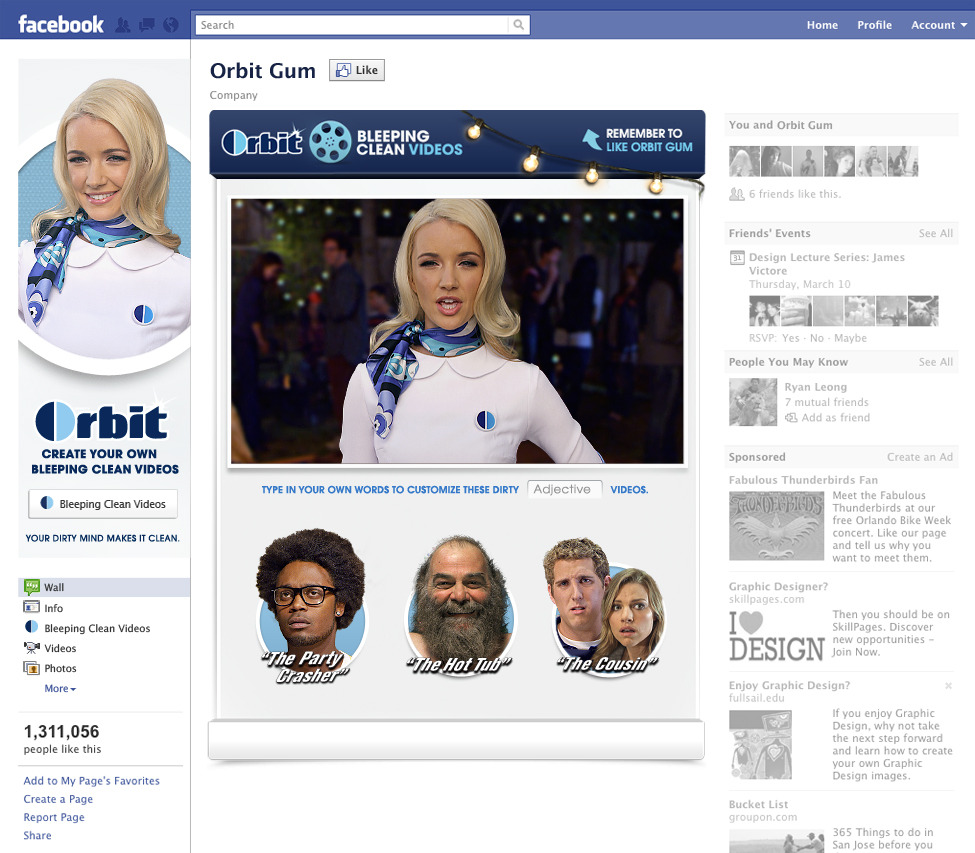
Task: Open Fabulous Thunderbirds Fan ad title
Action: [x=803, y=480]
